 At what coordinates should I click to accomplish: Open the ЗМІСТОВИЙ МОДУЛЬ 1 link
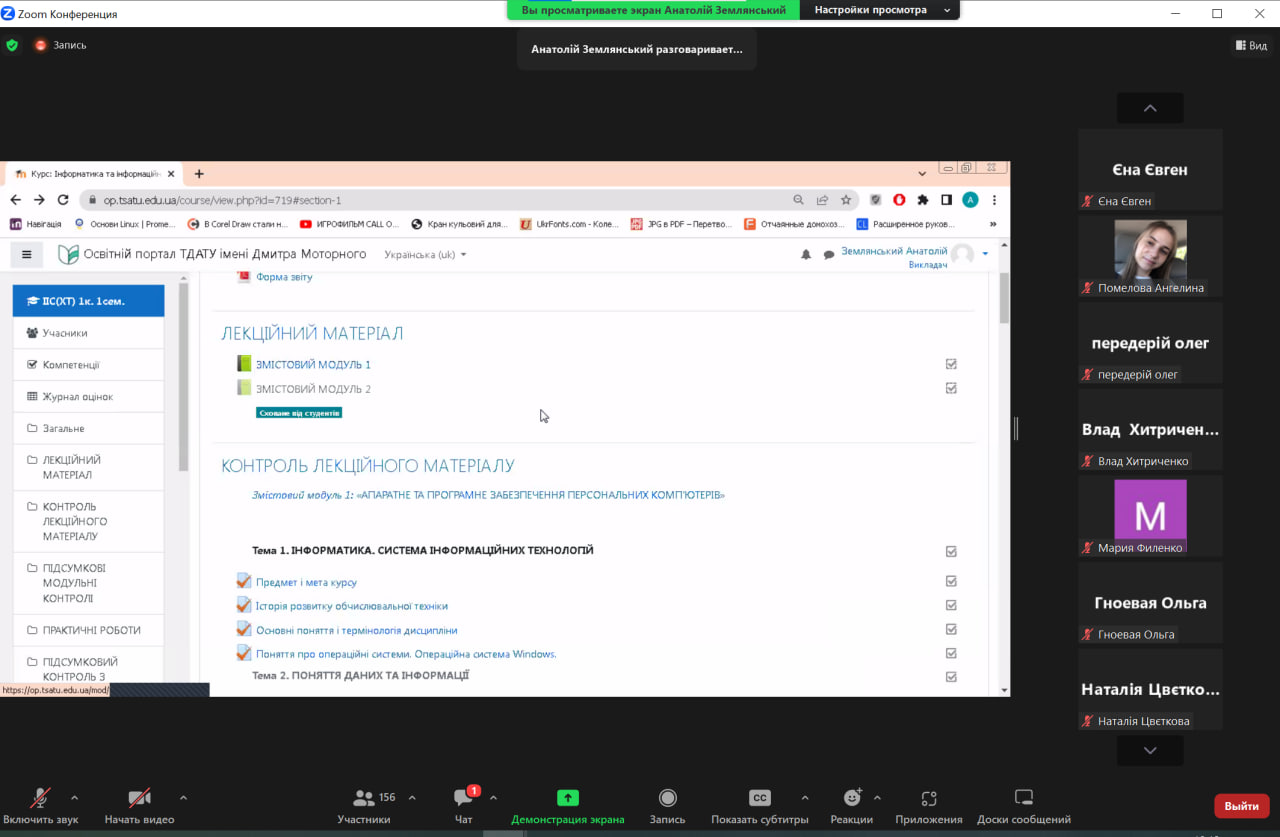(x=313, y=365)
